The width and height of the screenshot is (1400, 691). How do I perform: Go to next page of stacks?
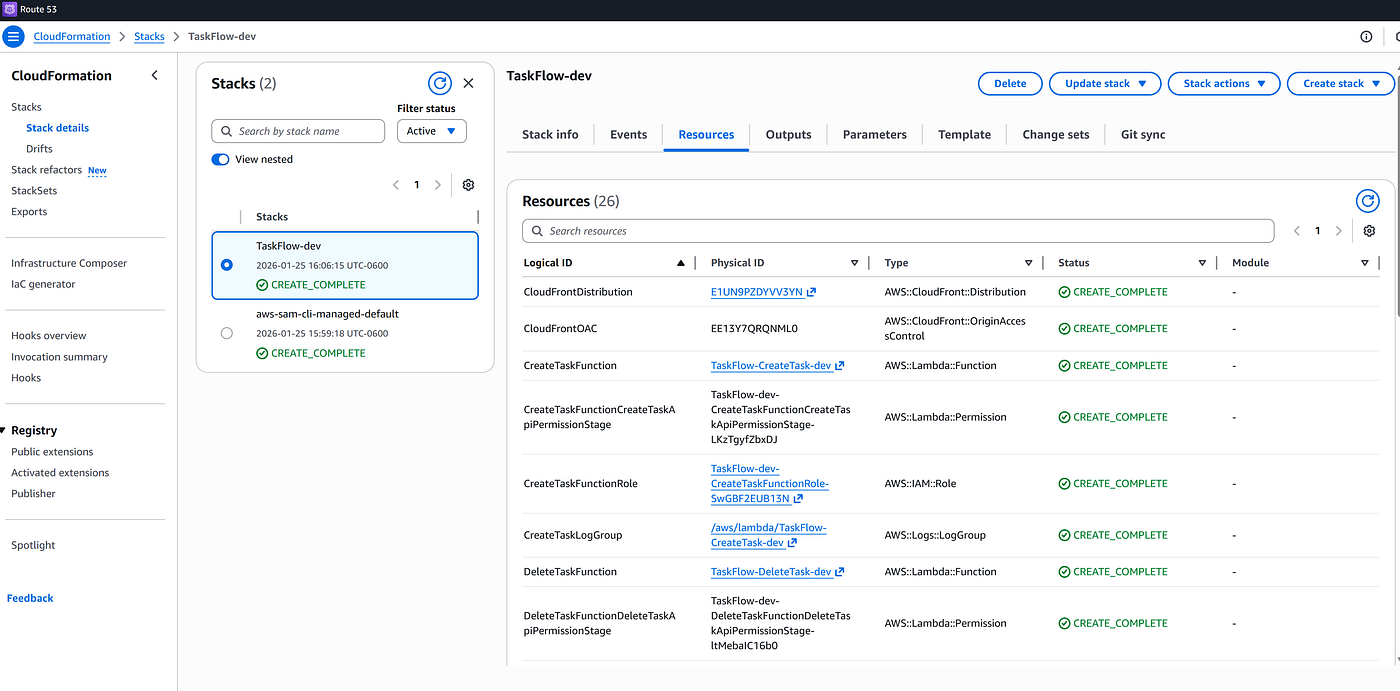[x=438, y=185]
